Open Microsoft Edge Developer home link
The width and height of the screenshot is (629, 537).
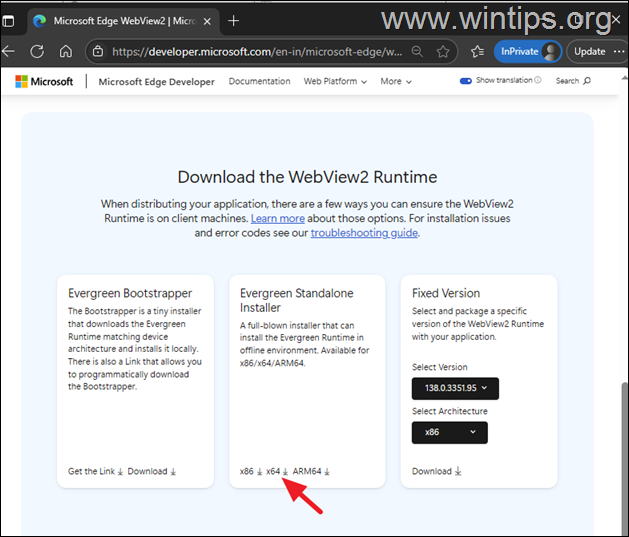156,82
